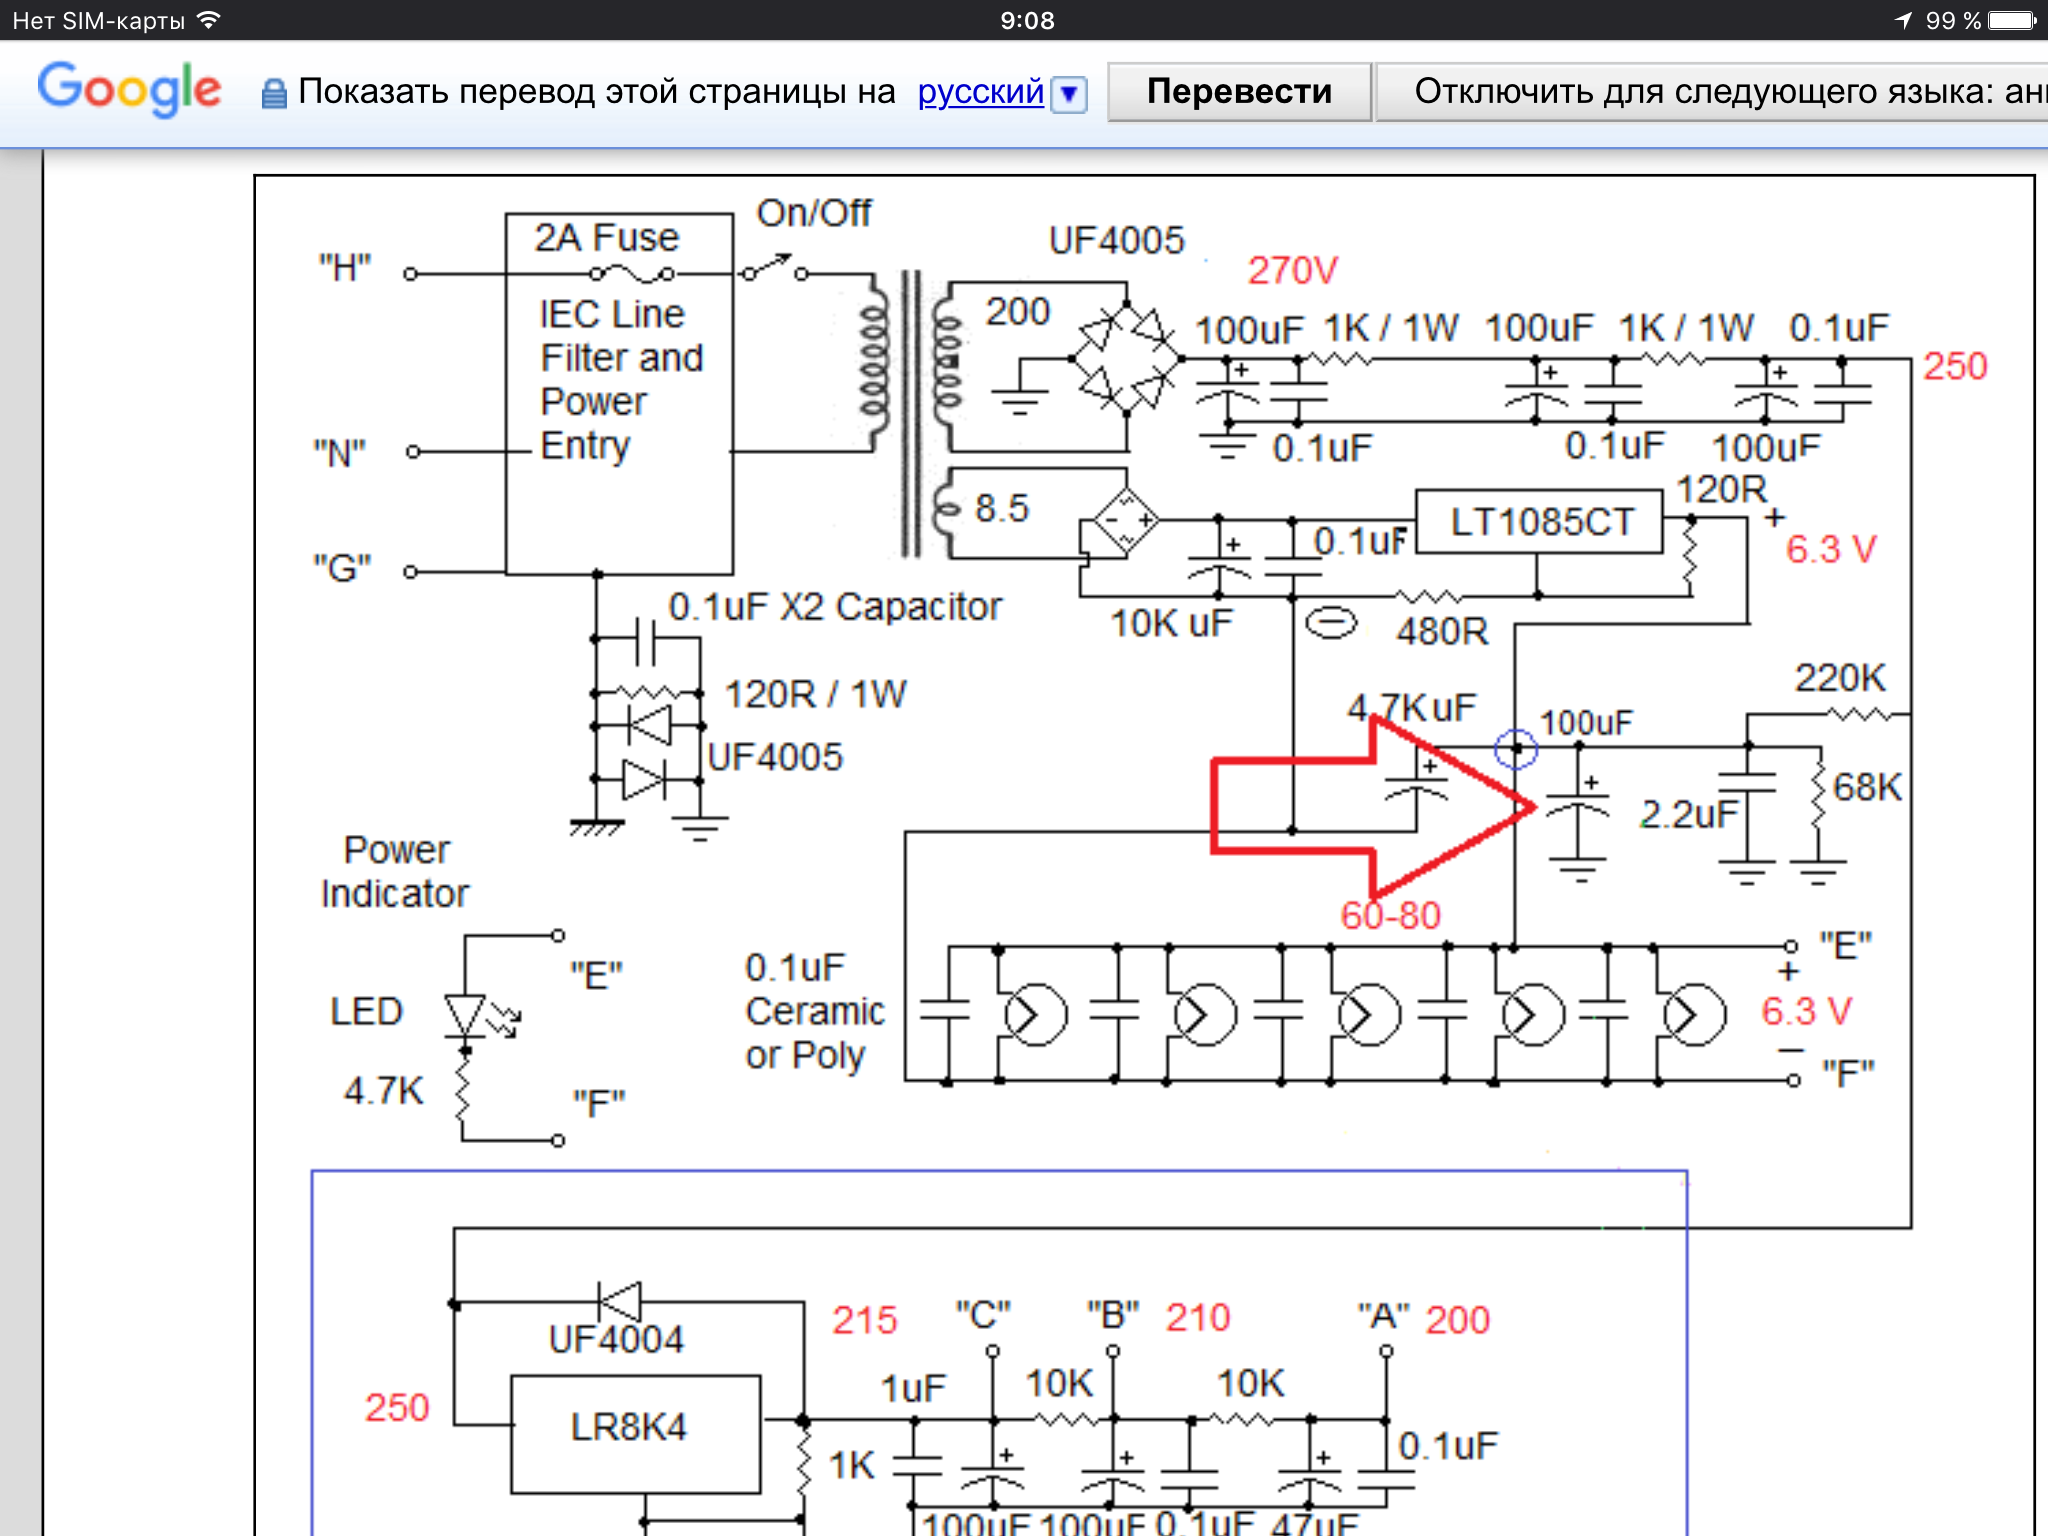Click the 2A Fuse symbol
The height and width of the screenshot is (1536, 2048).
(x=632, y=273)
